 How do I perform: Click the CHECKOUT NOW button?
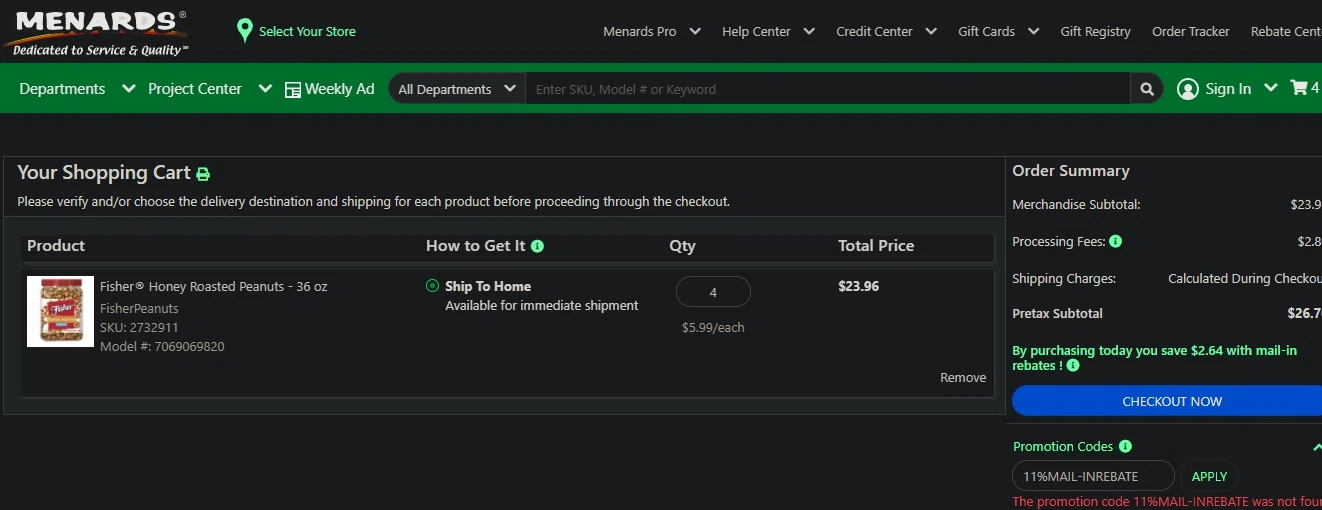[x=1172, y=401]
